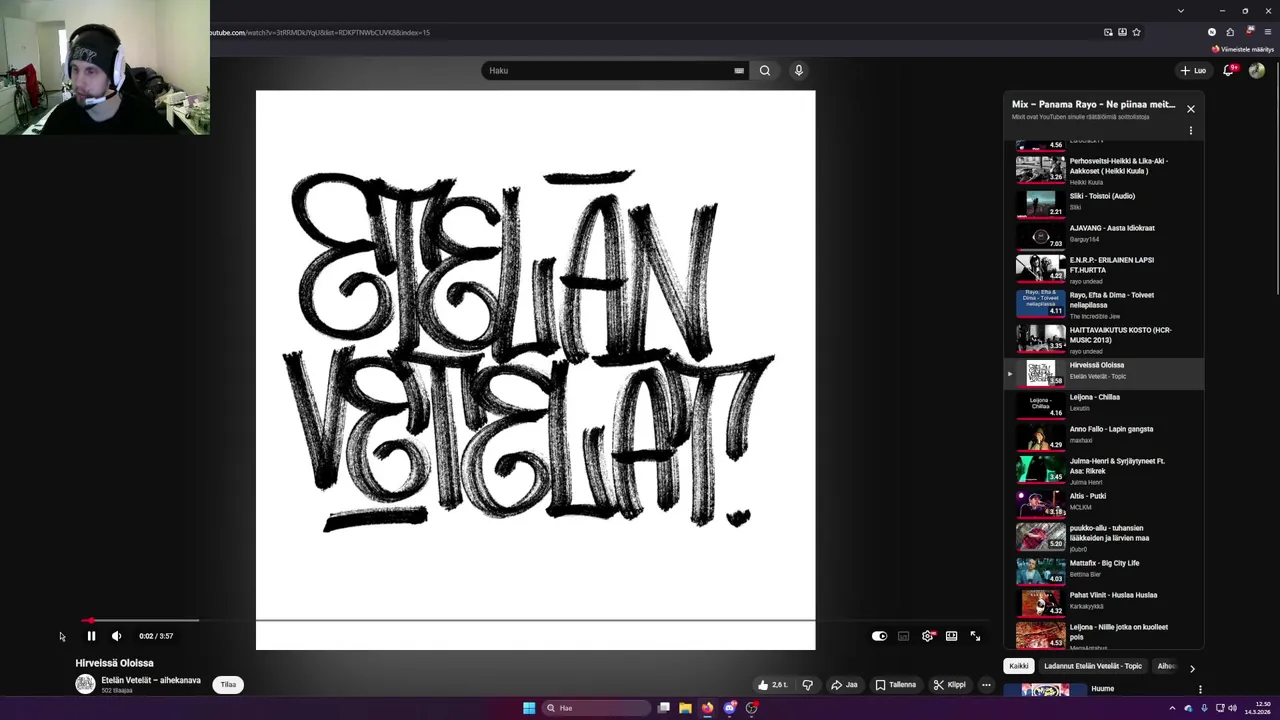Image resolution: width=1280 pixels, height=720 pixels.
Task: Bookmark page with the star icon
Action: point(1136,32)
